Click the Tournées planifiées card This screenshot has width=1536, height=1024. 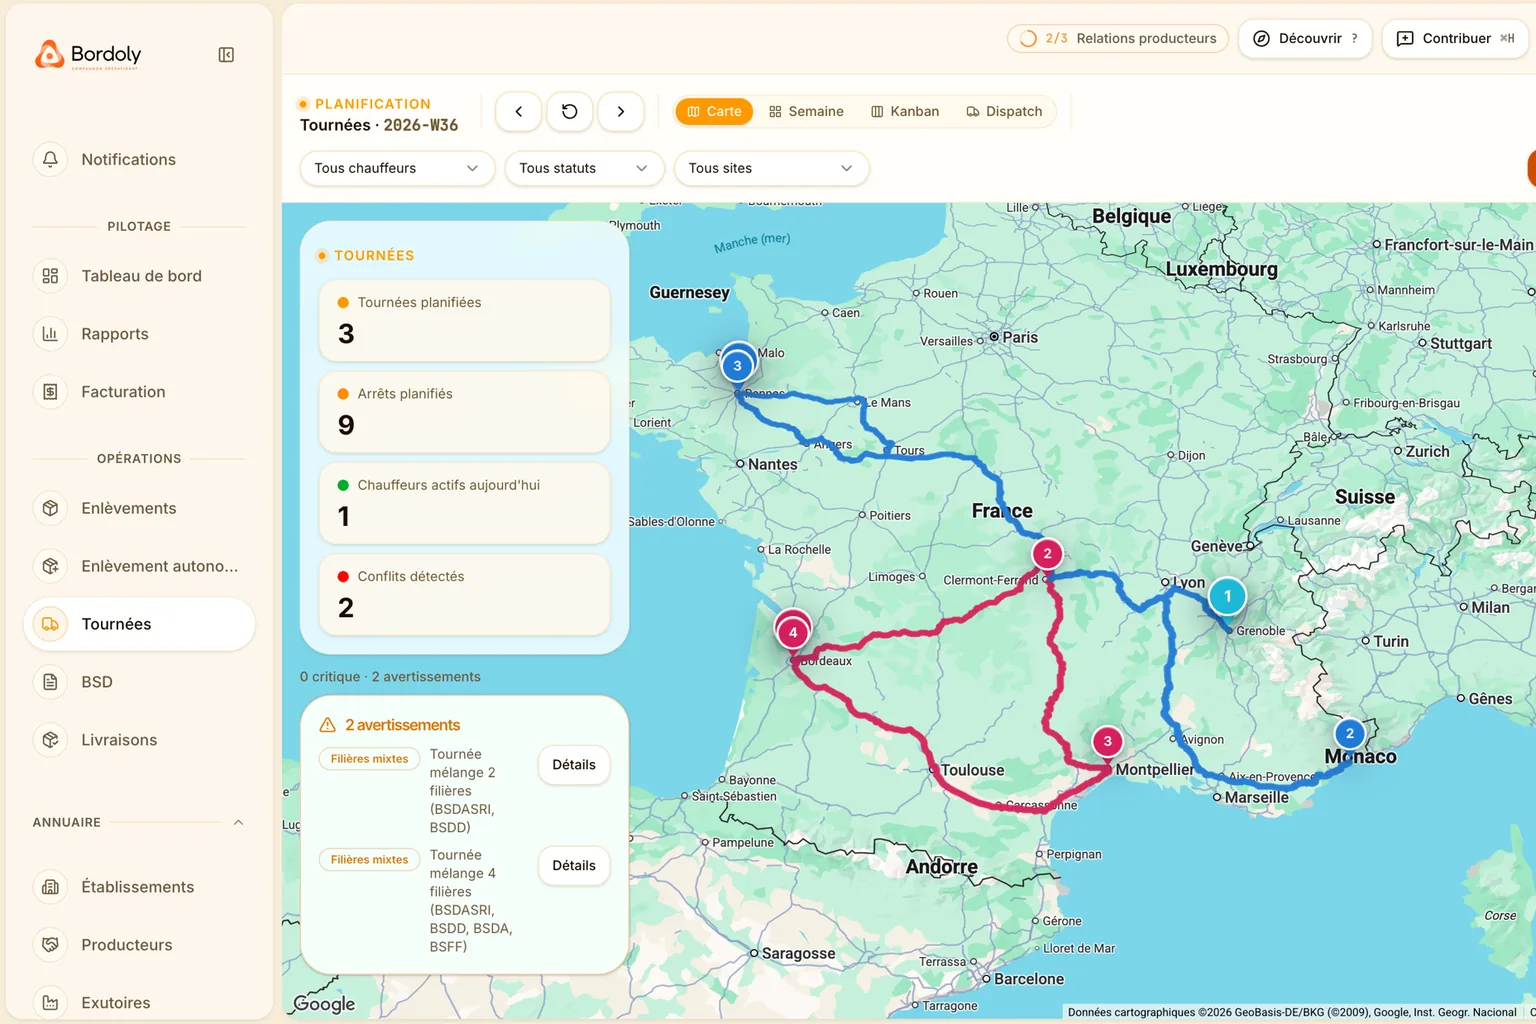click(464, 321)
